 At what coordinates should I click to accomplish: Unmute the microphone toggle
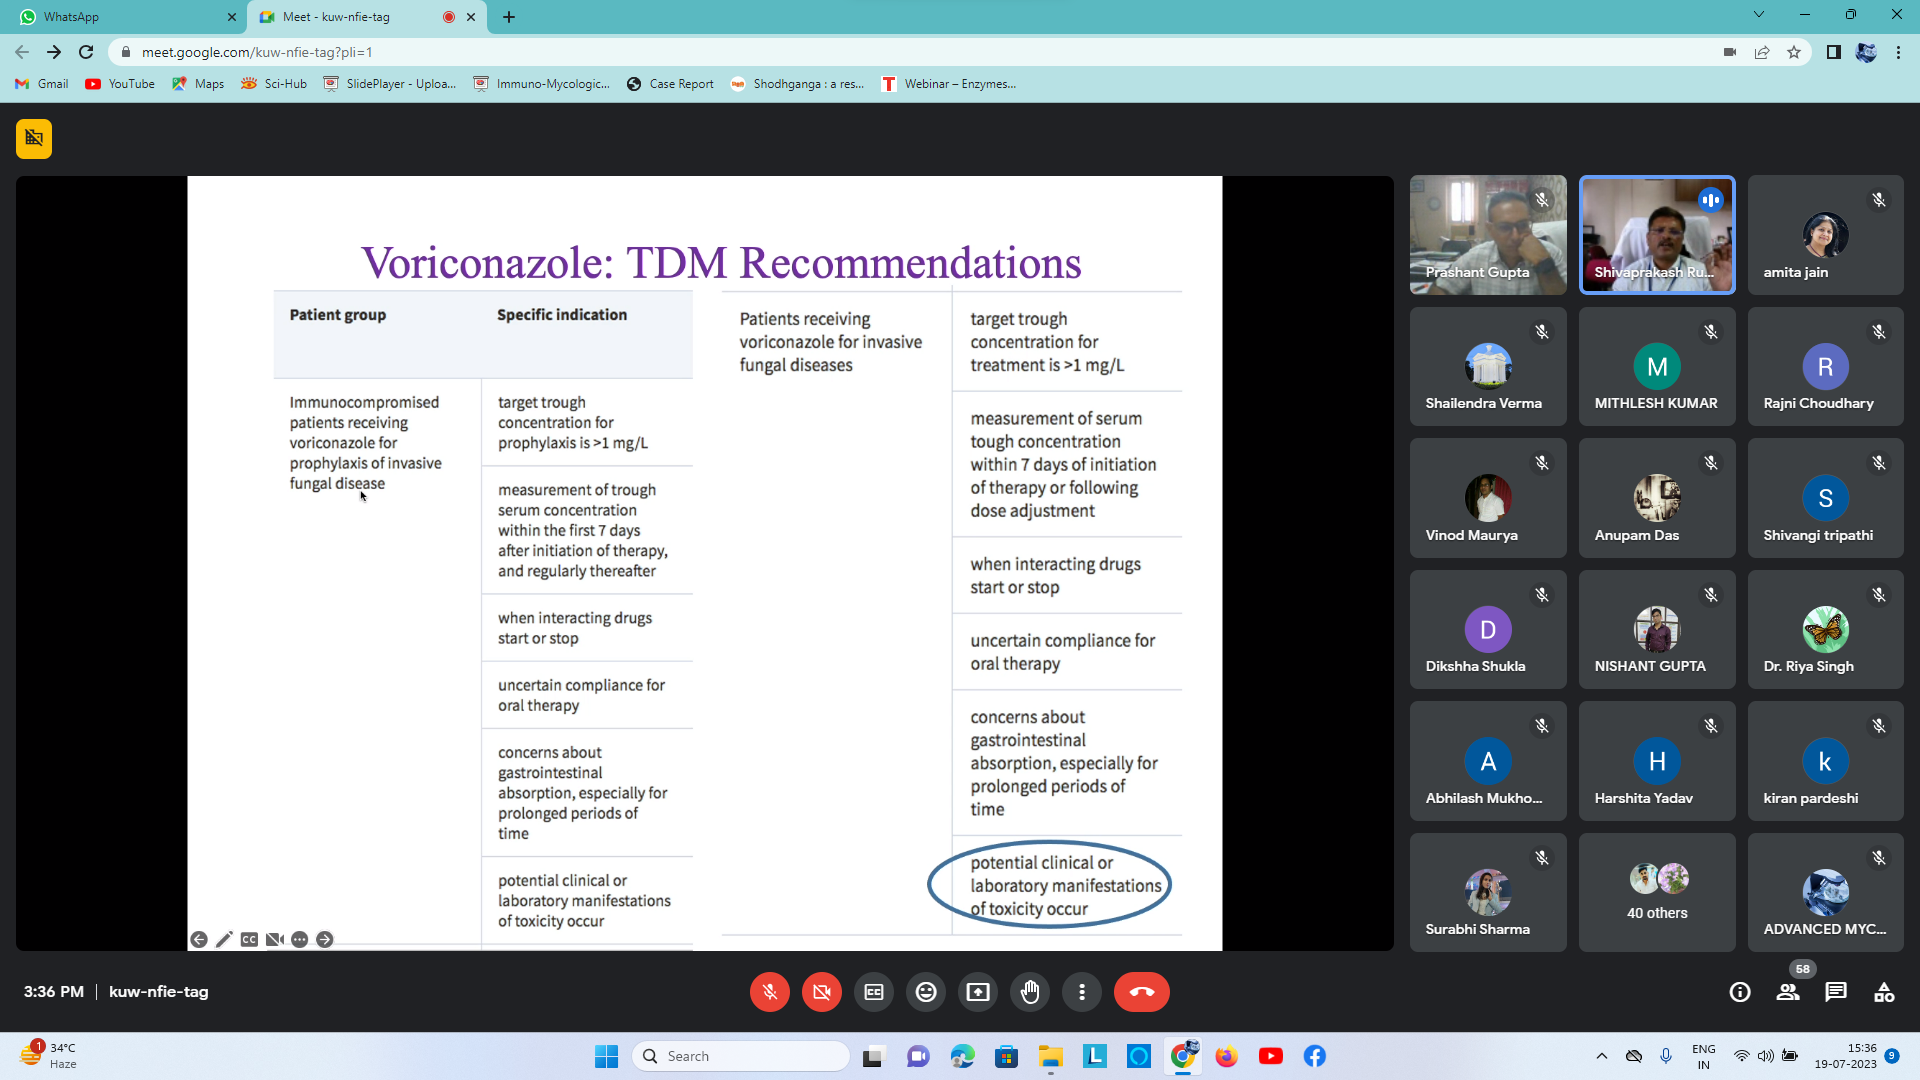coord(769,992)
